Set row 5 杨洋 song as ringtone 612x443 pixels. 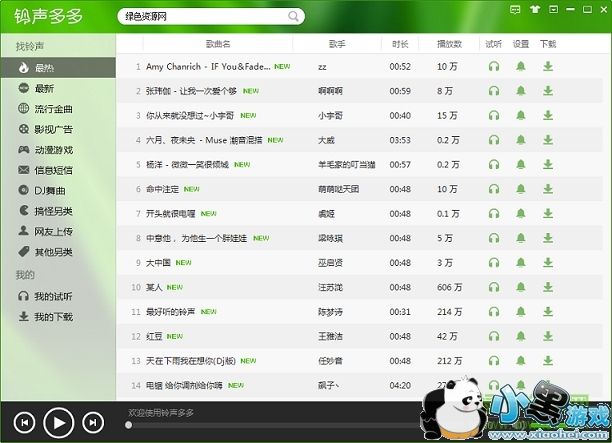(x=521, y=164)
